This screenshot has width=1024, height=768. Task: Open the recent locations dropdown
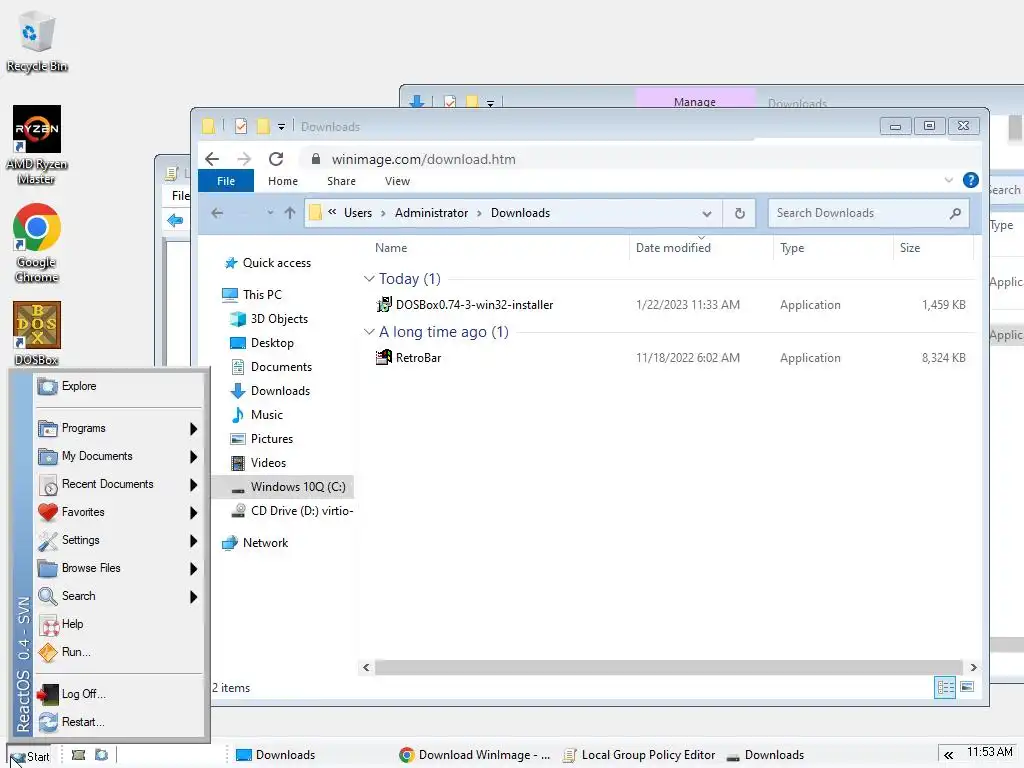coord(270,213)
